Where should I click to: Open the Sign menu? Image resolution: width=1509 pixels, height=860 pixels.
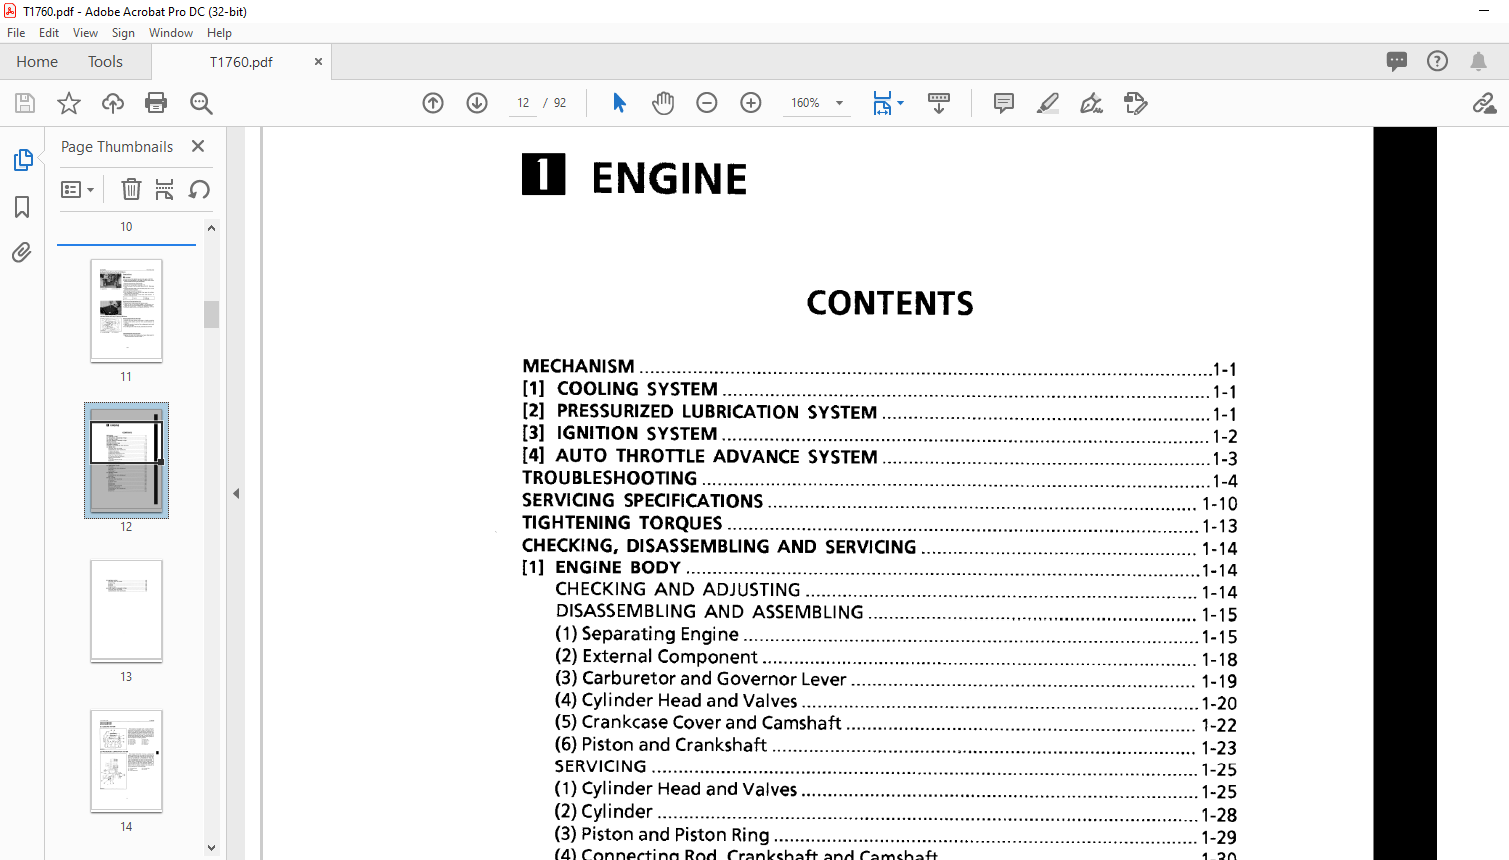(123, 33)
